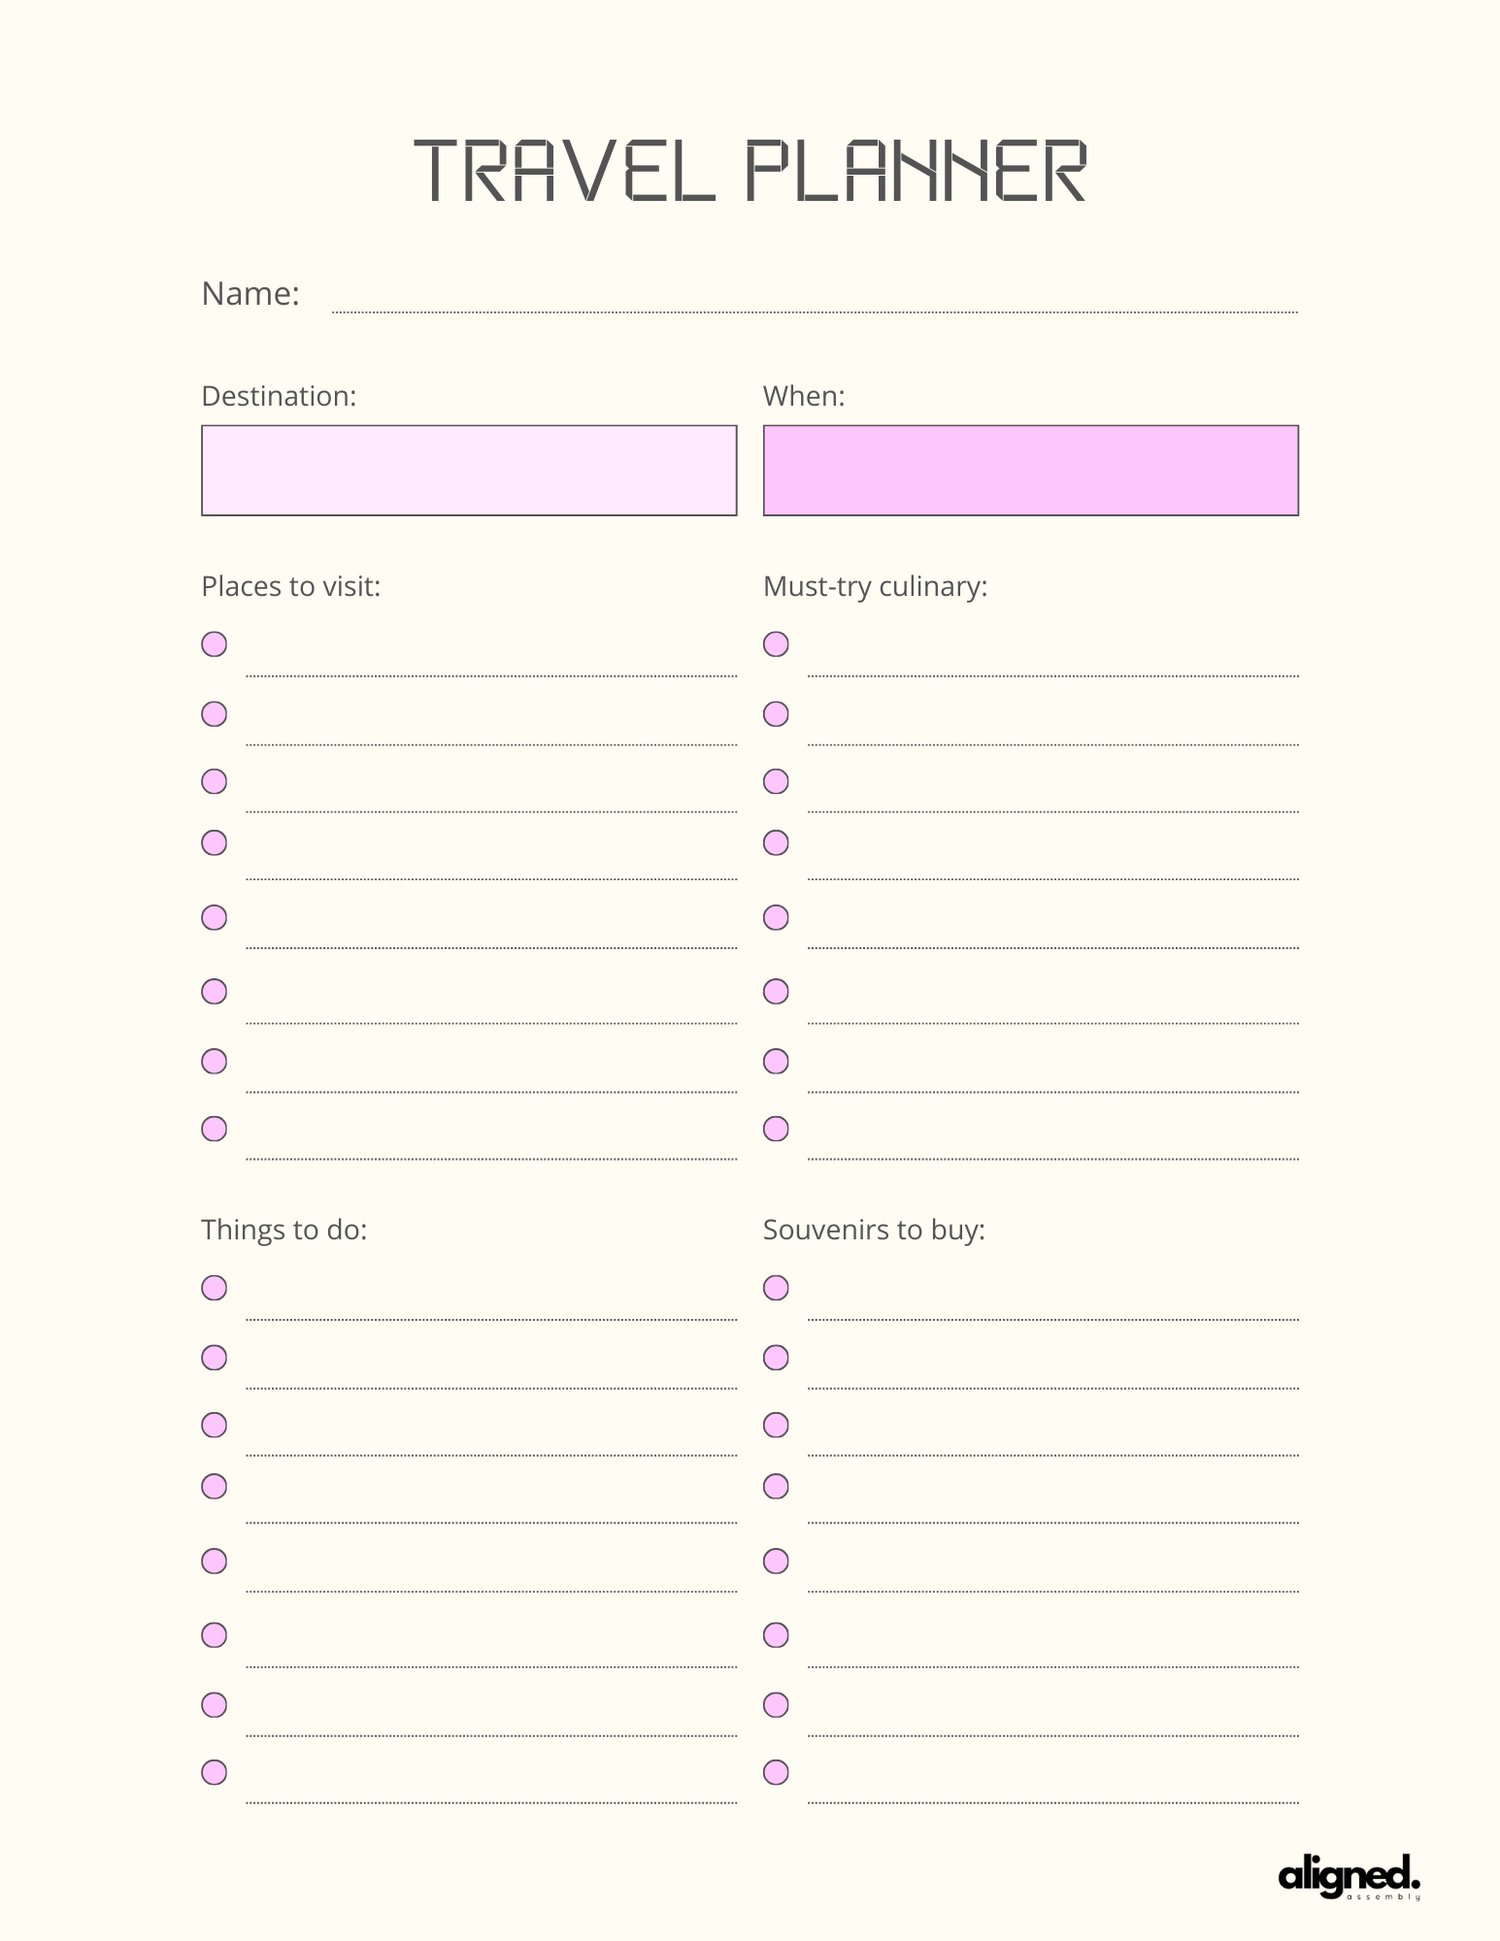
Task: Click the Things to do heading
Action: (x=284, y=1229)
